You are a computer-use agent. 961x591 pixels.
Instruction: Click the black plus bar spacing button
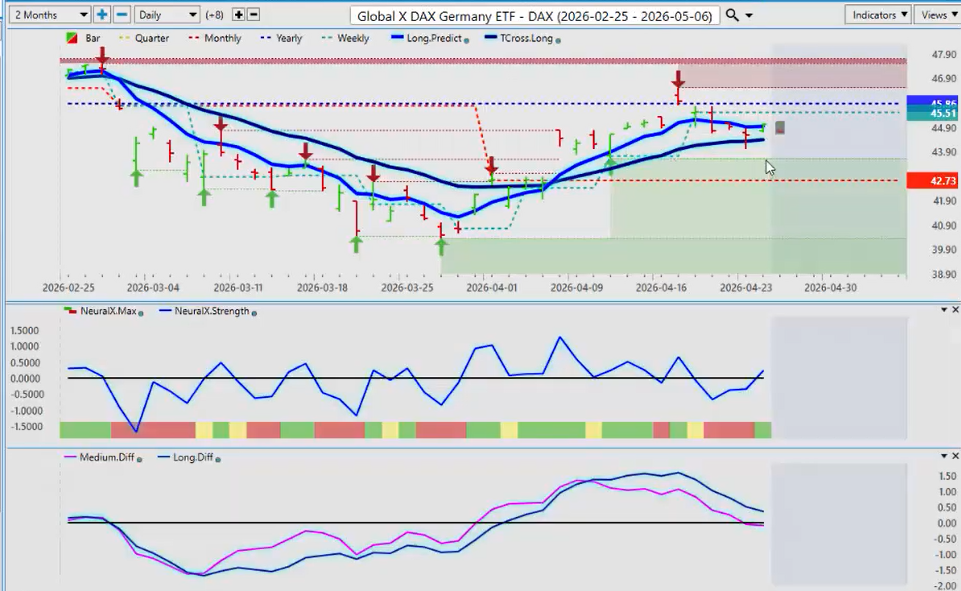pos(238,15)
